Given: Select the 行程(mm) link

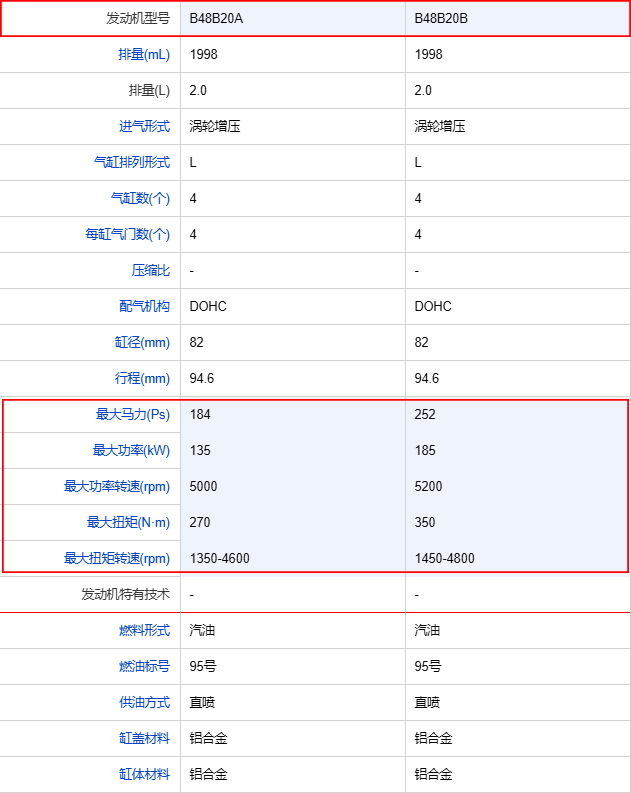Looking at the screenshot, I should click(142, 378).
